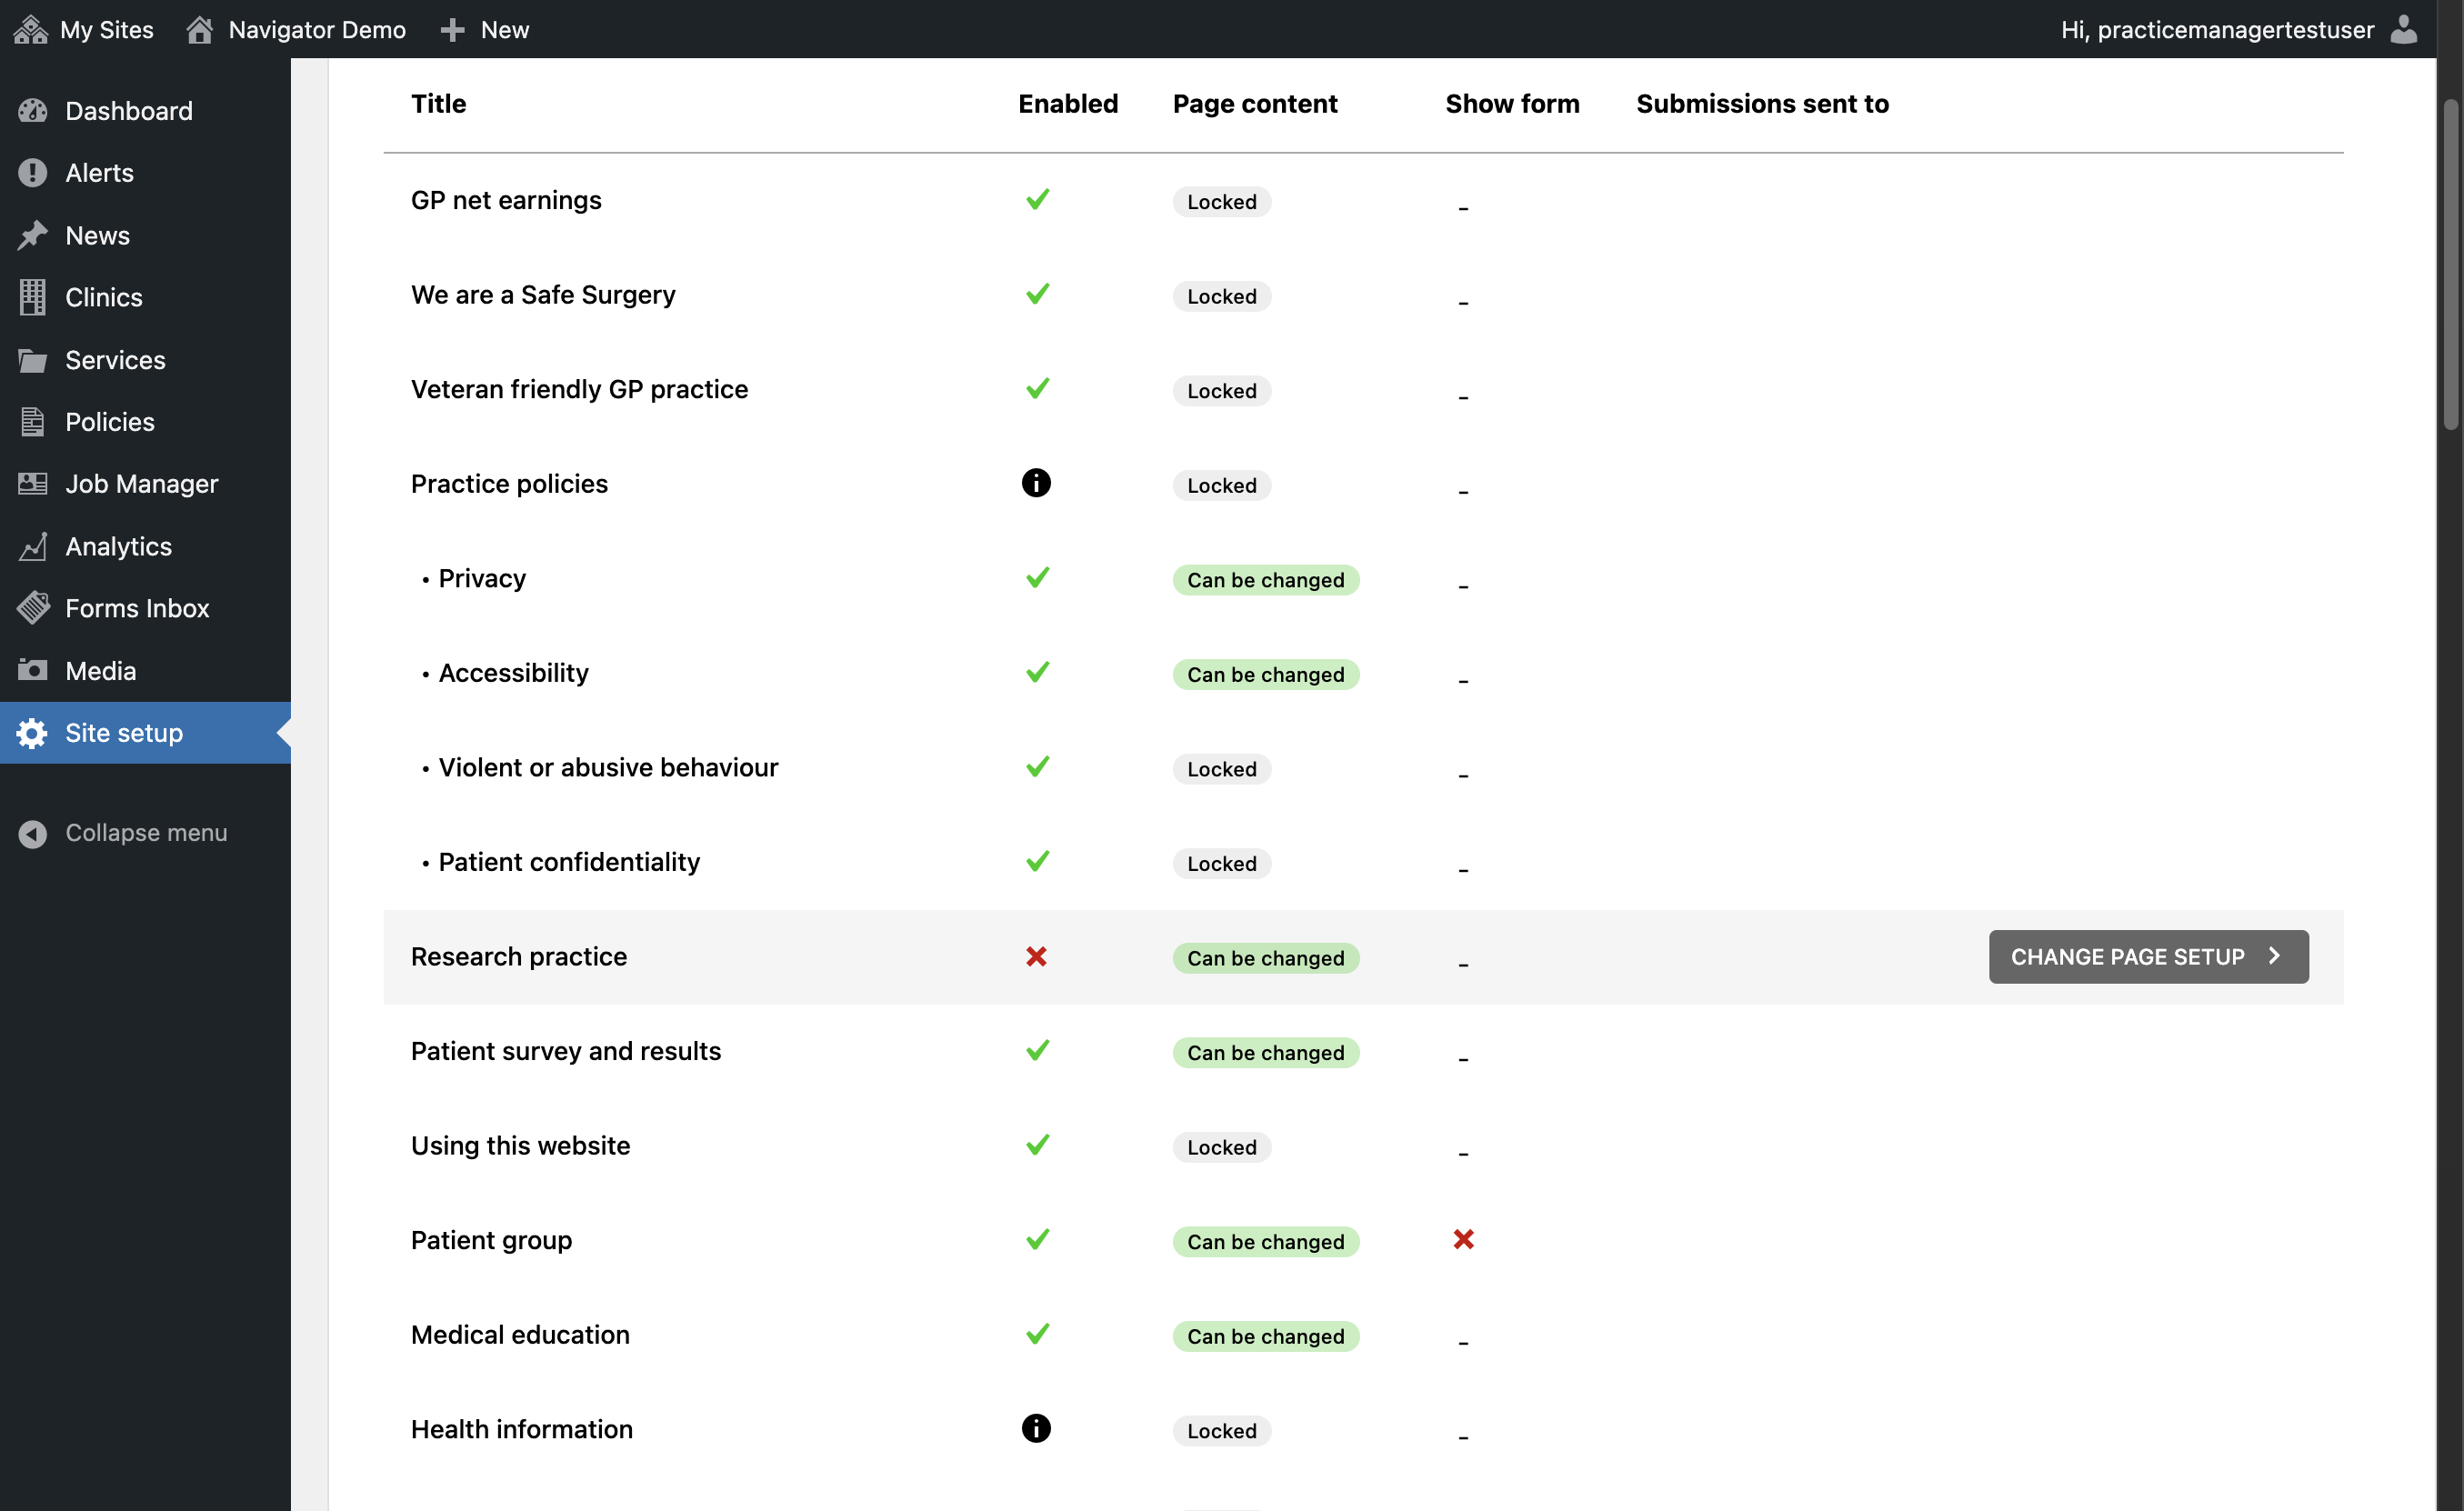The image size is (2464, 1511).
Task: Click the My Sites icon in admin bar
Action: pos(31,29)
